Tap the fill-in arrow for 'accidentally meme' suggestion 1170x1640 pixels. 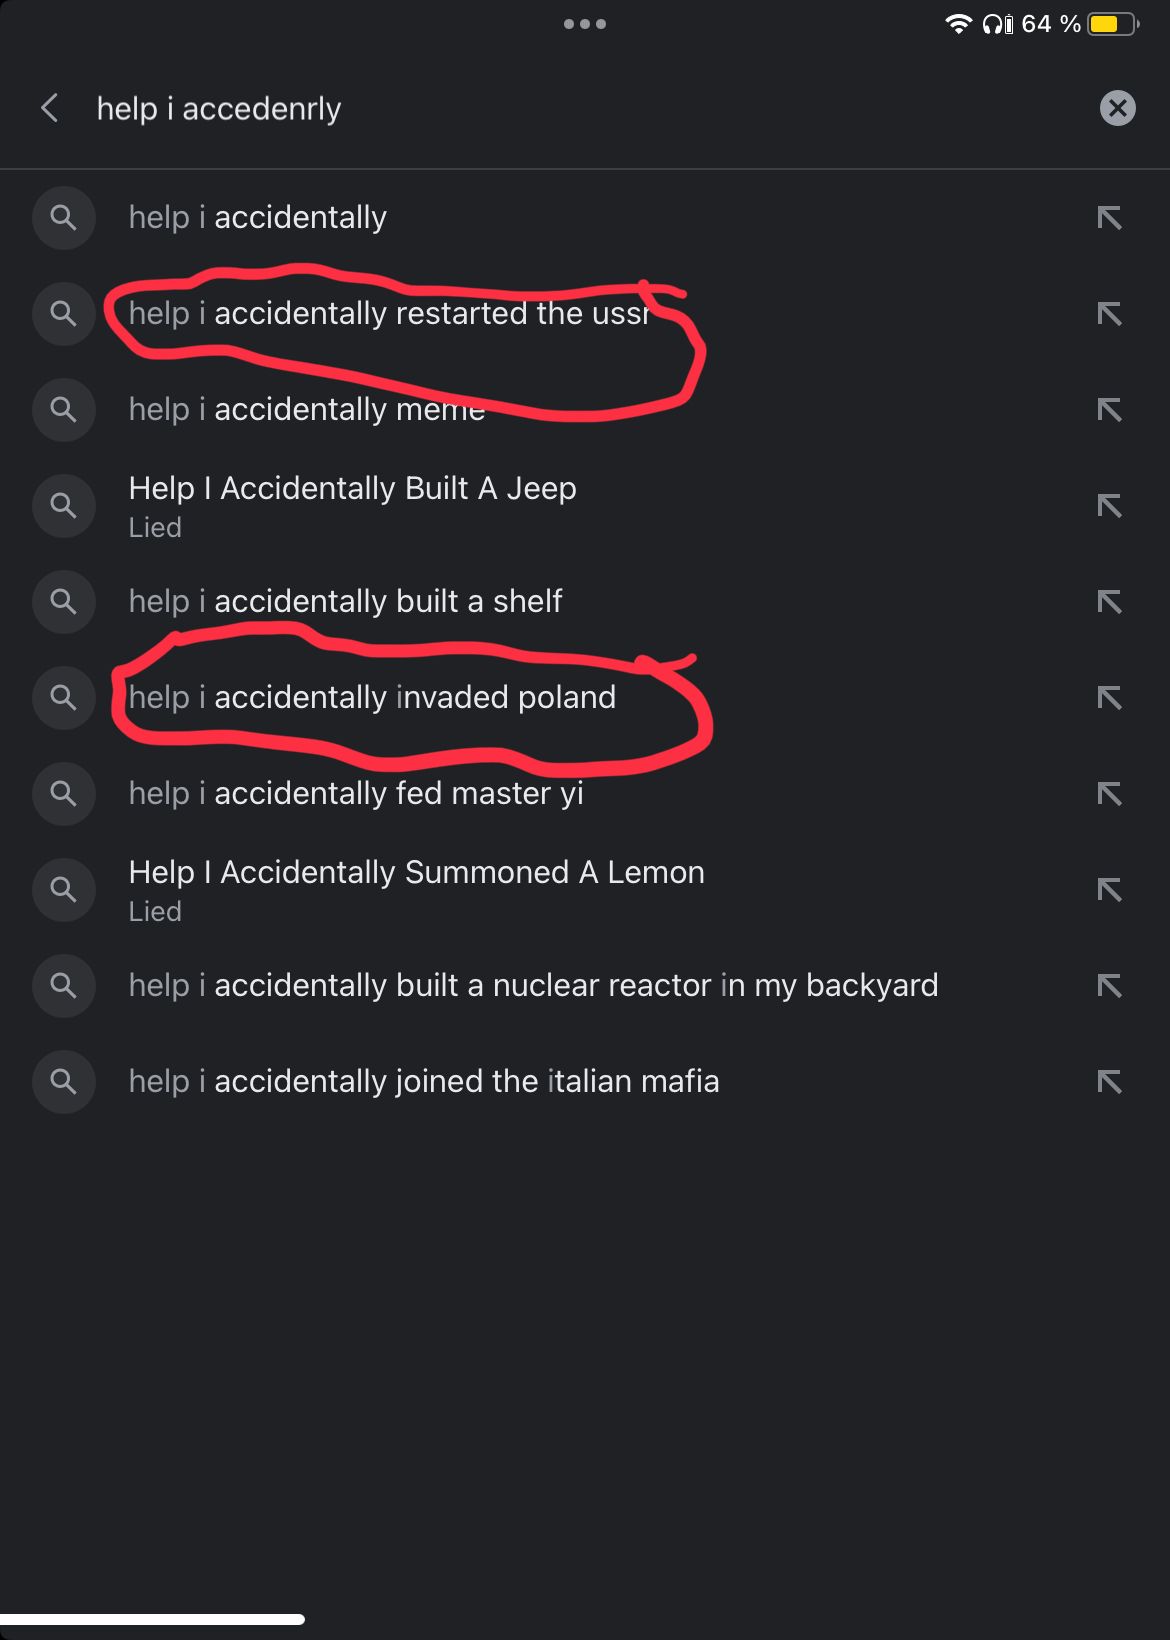[x=1109, y=410]
